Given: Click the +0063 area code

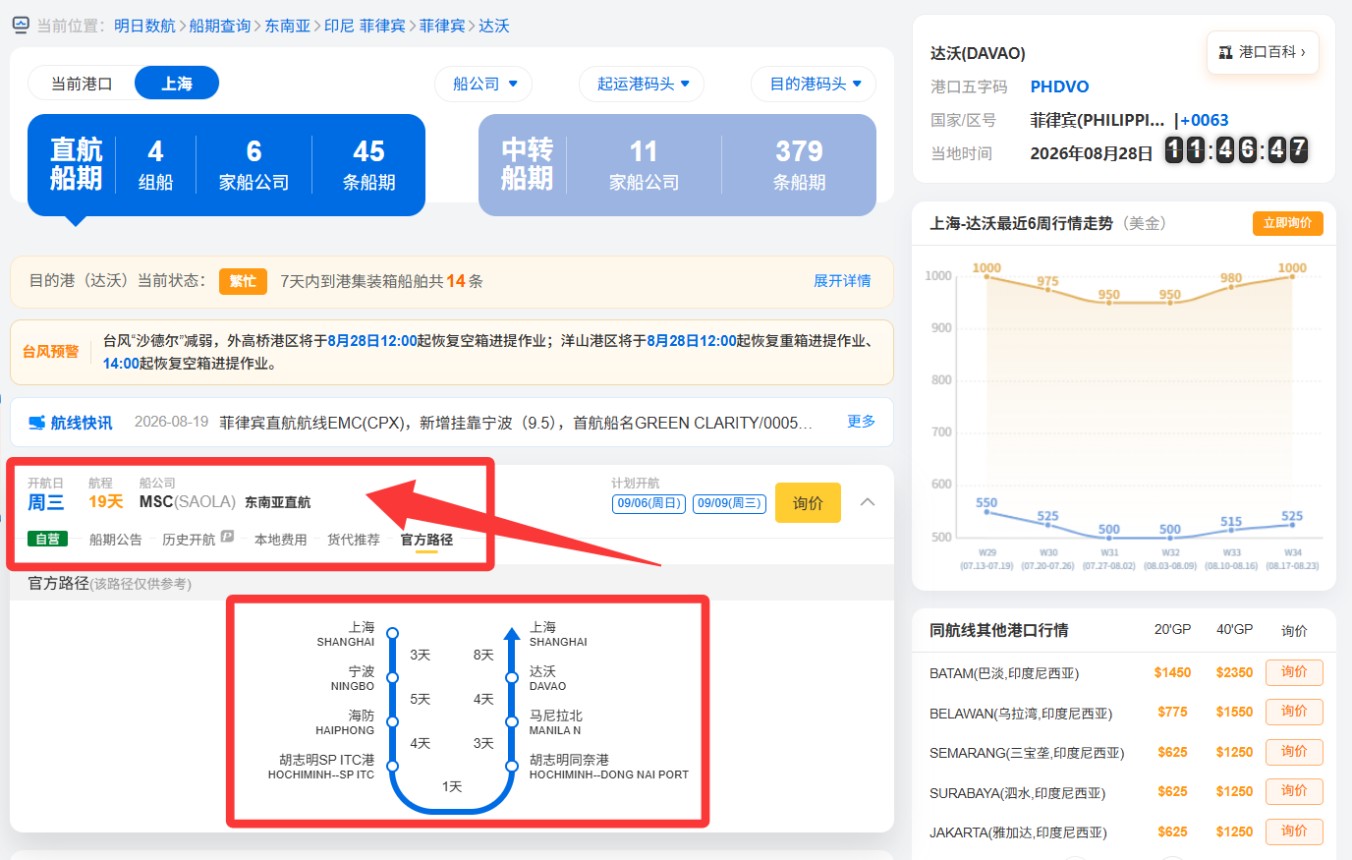Looking at the screenshot, I should click(1205, 120).
